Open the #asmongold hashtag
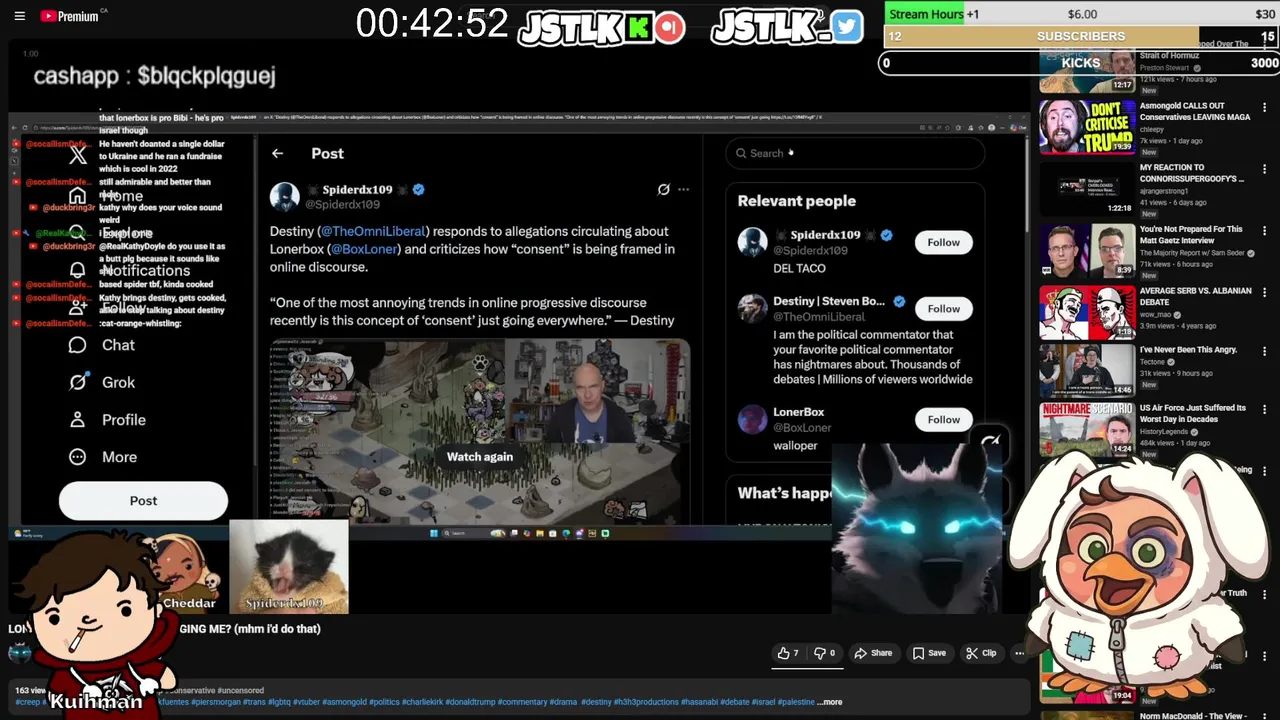1280x720 pixels. tap(343, 702)
